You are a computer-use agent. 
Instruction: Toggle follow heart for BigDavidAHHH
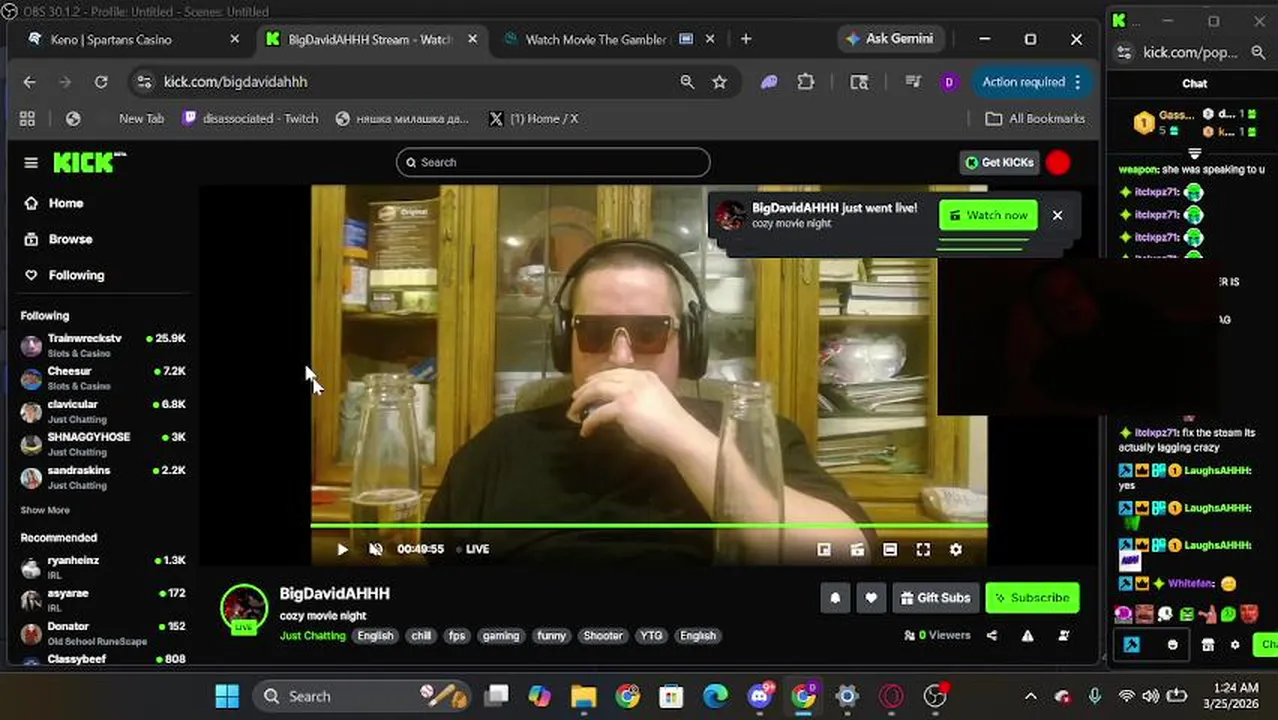click(x=871, y=598)
